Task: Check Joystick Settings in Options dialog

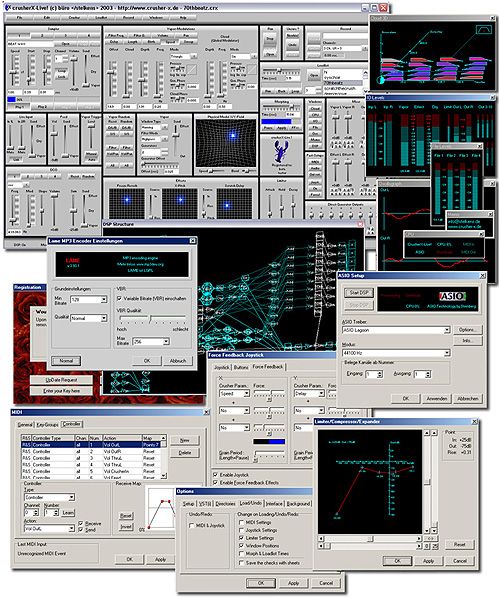Action: [241, 530]
